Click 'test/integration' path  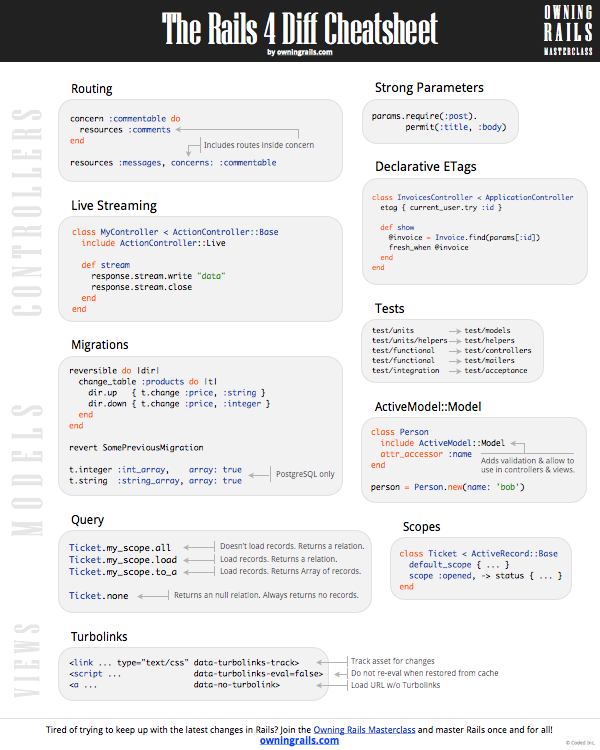coord(406,371)
